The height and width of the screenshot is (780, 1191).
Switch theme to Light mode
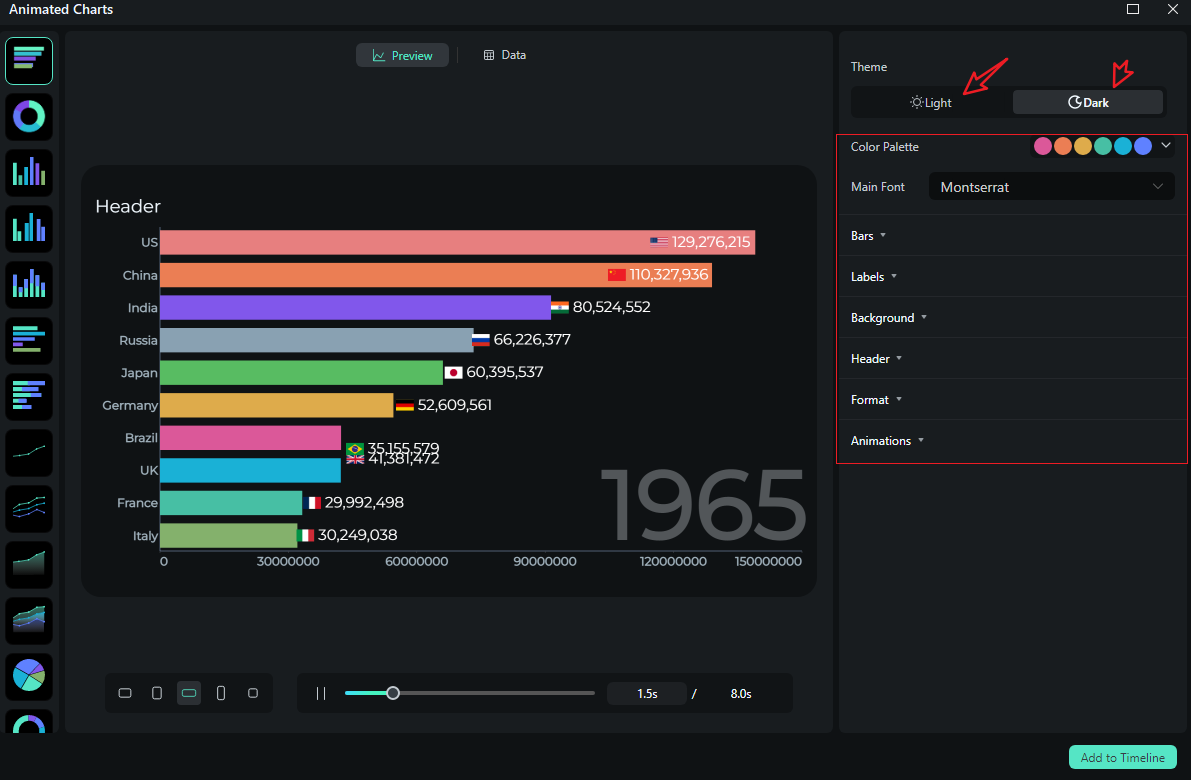(x=930, y=101)
